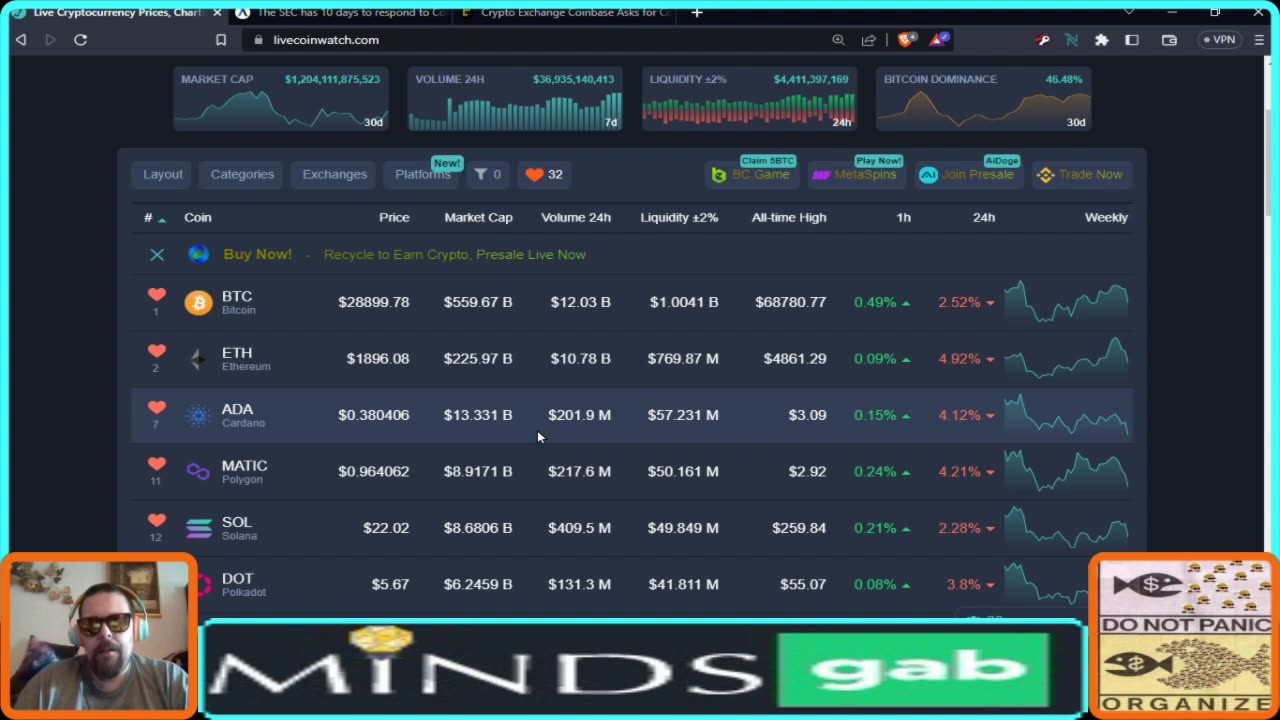Click the share icon in address bar

pyautogui.click(x=868, y=40)
